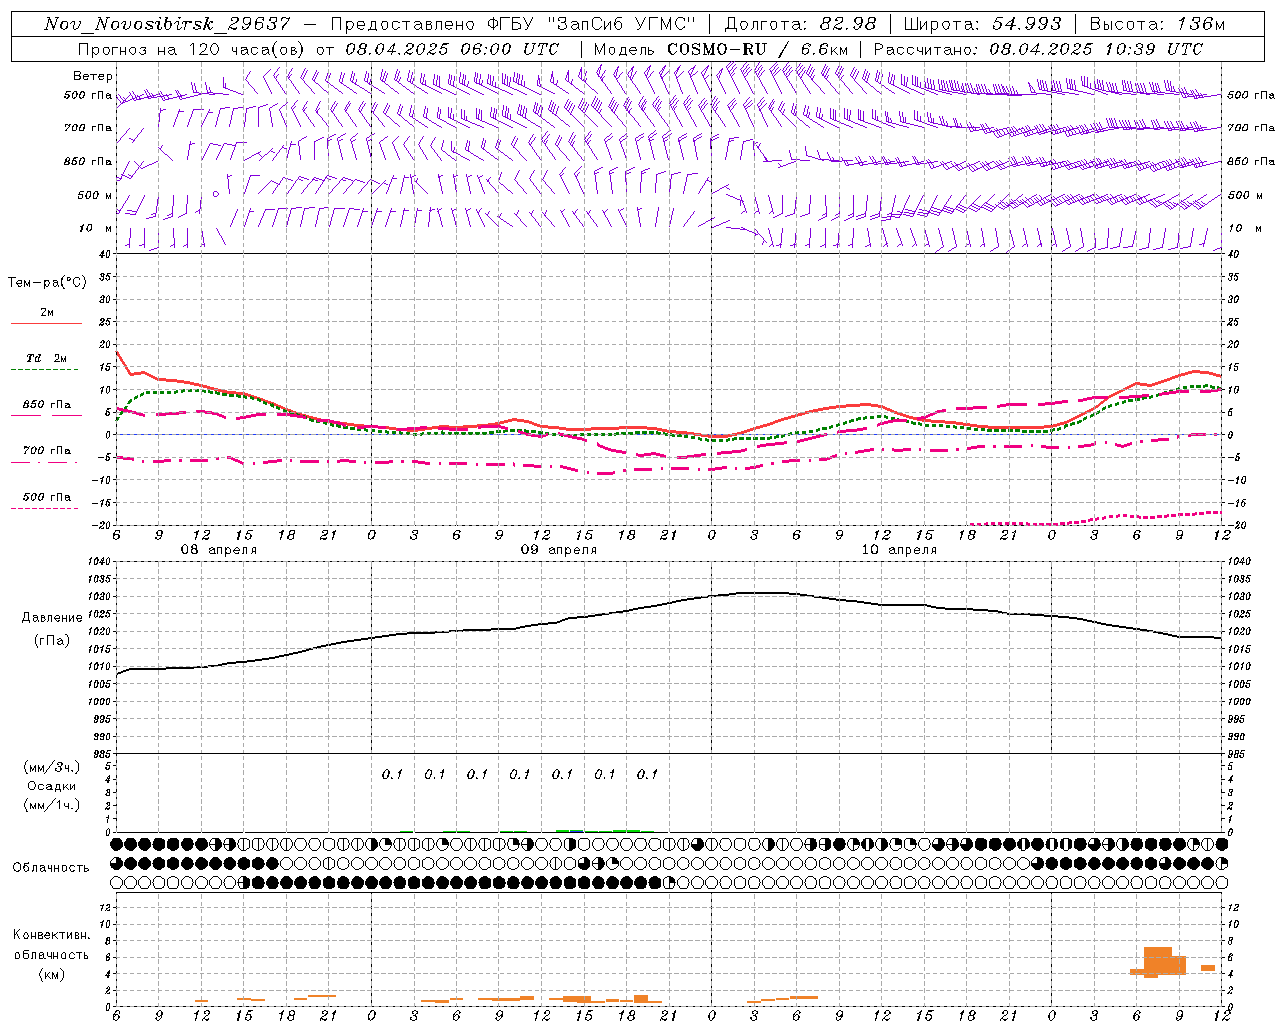Click the Давление panel label
This screenshot has width=1280, height=1024.
52,618
